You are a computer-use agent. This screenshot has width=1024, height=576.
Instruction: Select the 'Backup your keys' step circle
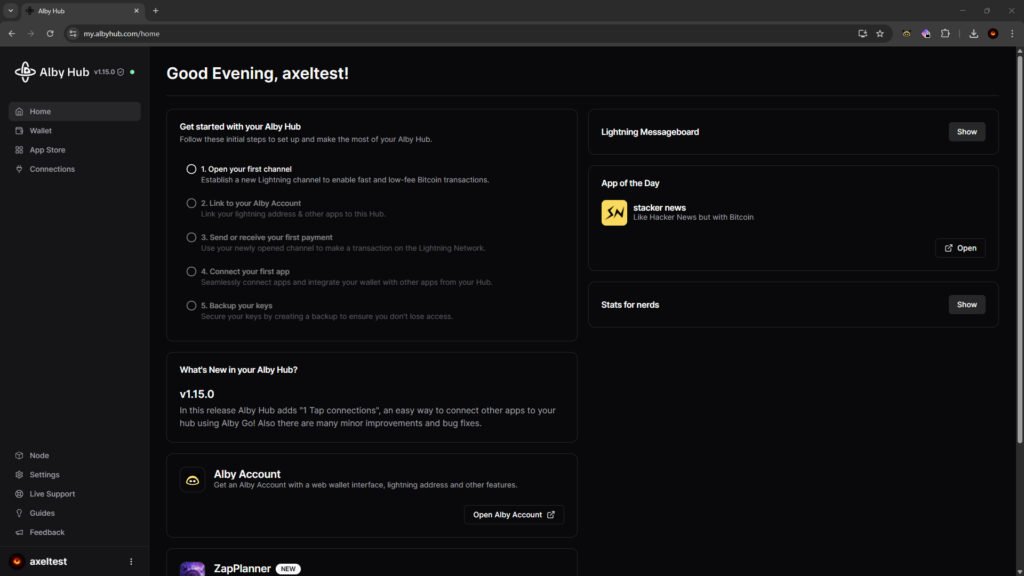191,305
